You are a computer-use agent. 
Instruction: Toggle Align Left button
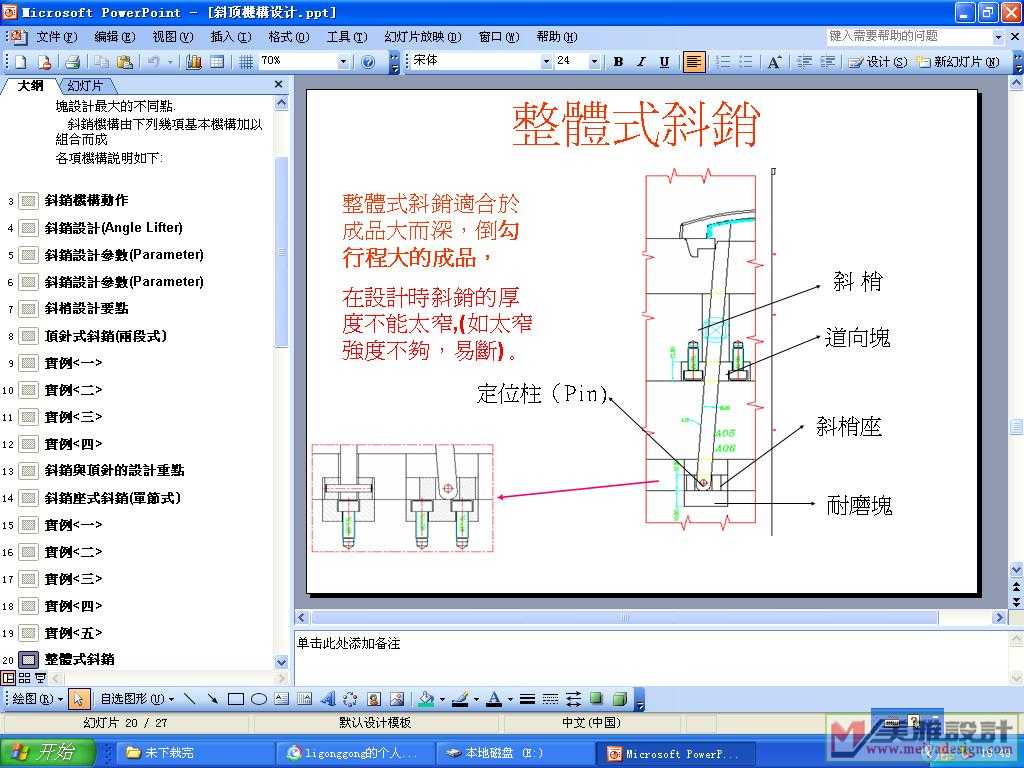(x=694, y=62)
